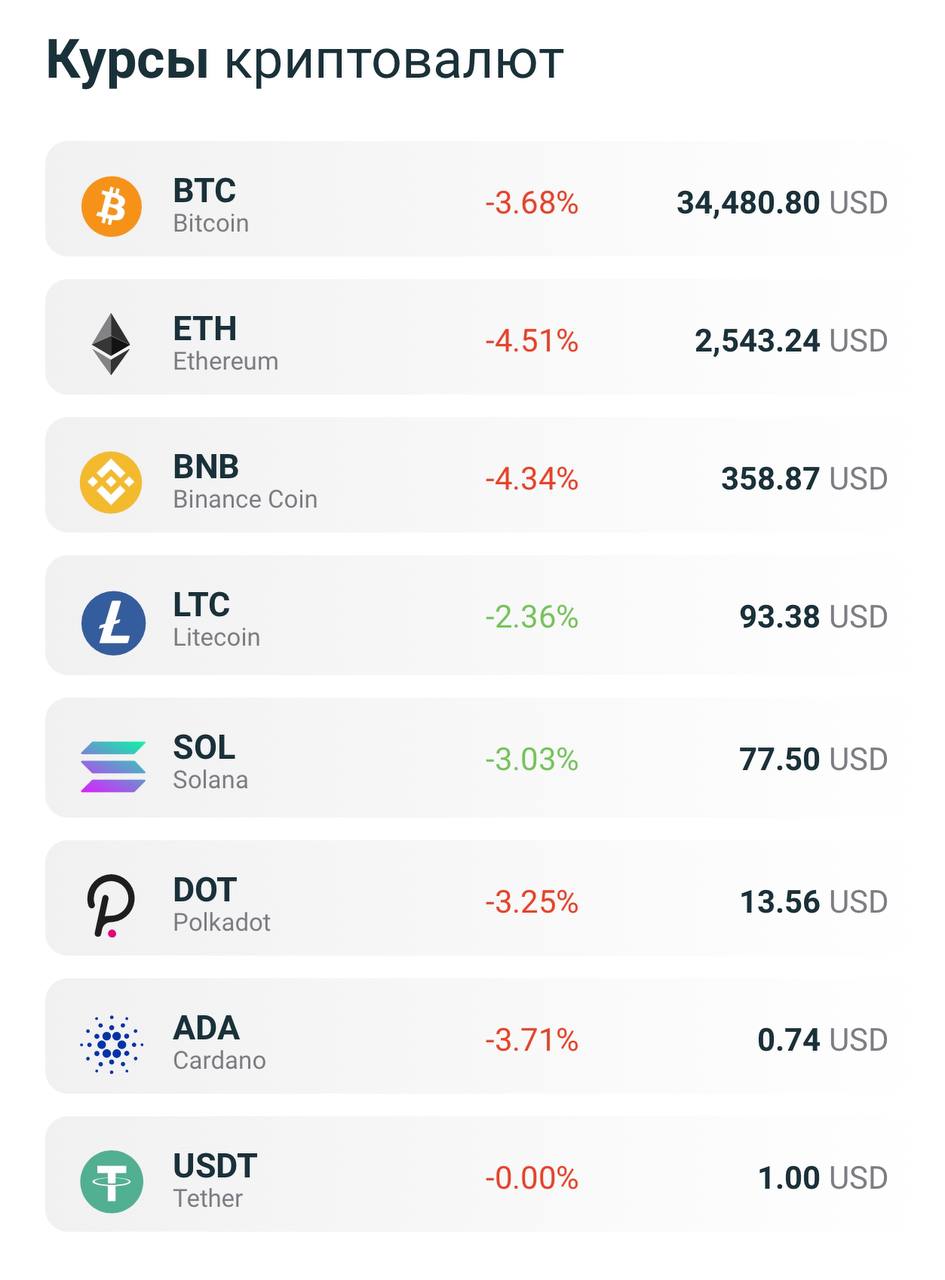Click the USDT ticker label
Image resolution: width=945 pixels, height=1280 pixels.
(x=215, y=1165)
